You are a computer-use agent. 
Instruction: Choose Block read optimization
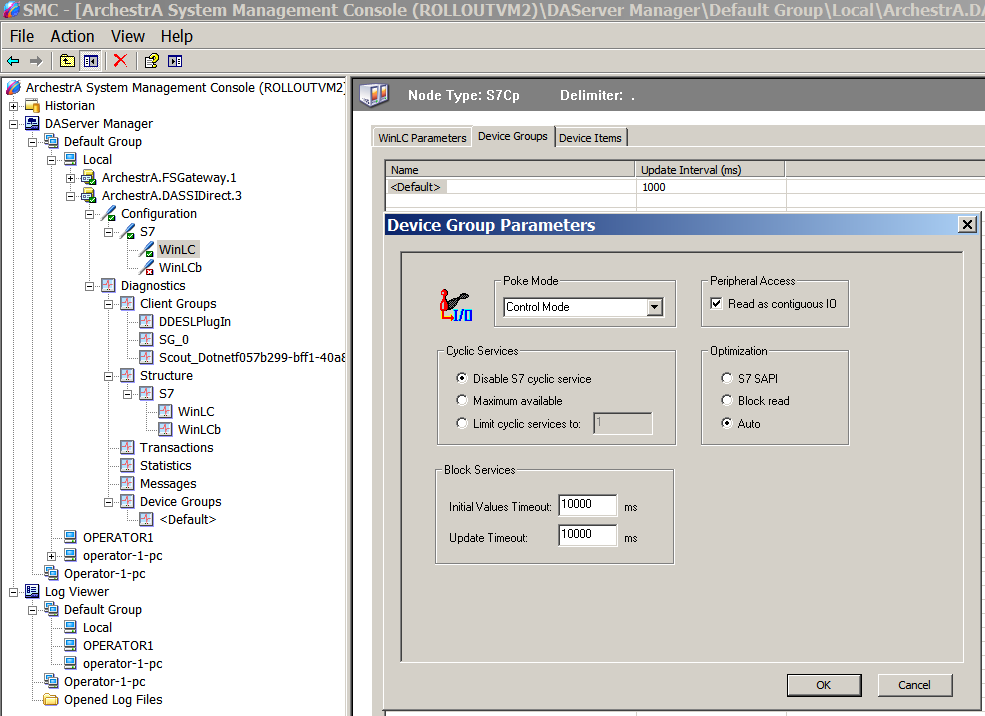pos(726,401)
